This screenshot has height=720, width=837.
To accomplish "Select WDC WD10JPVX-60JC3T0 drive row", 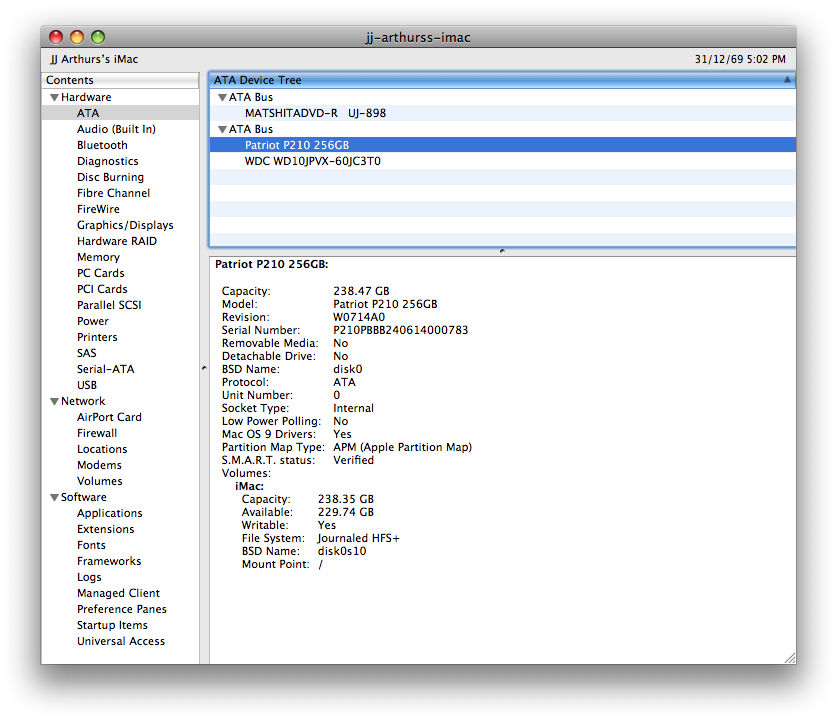I will [x=502, y=161].
